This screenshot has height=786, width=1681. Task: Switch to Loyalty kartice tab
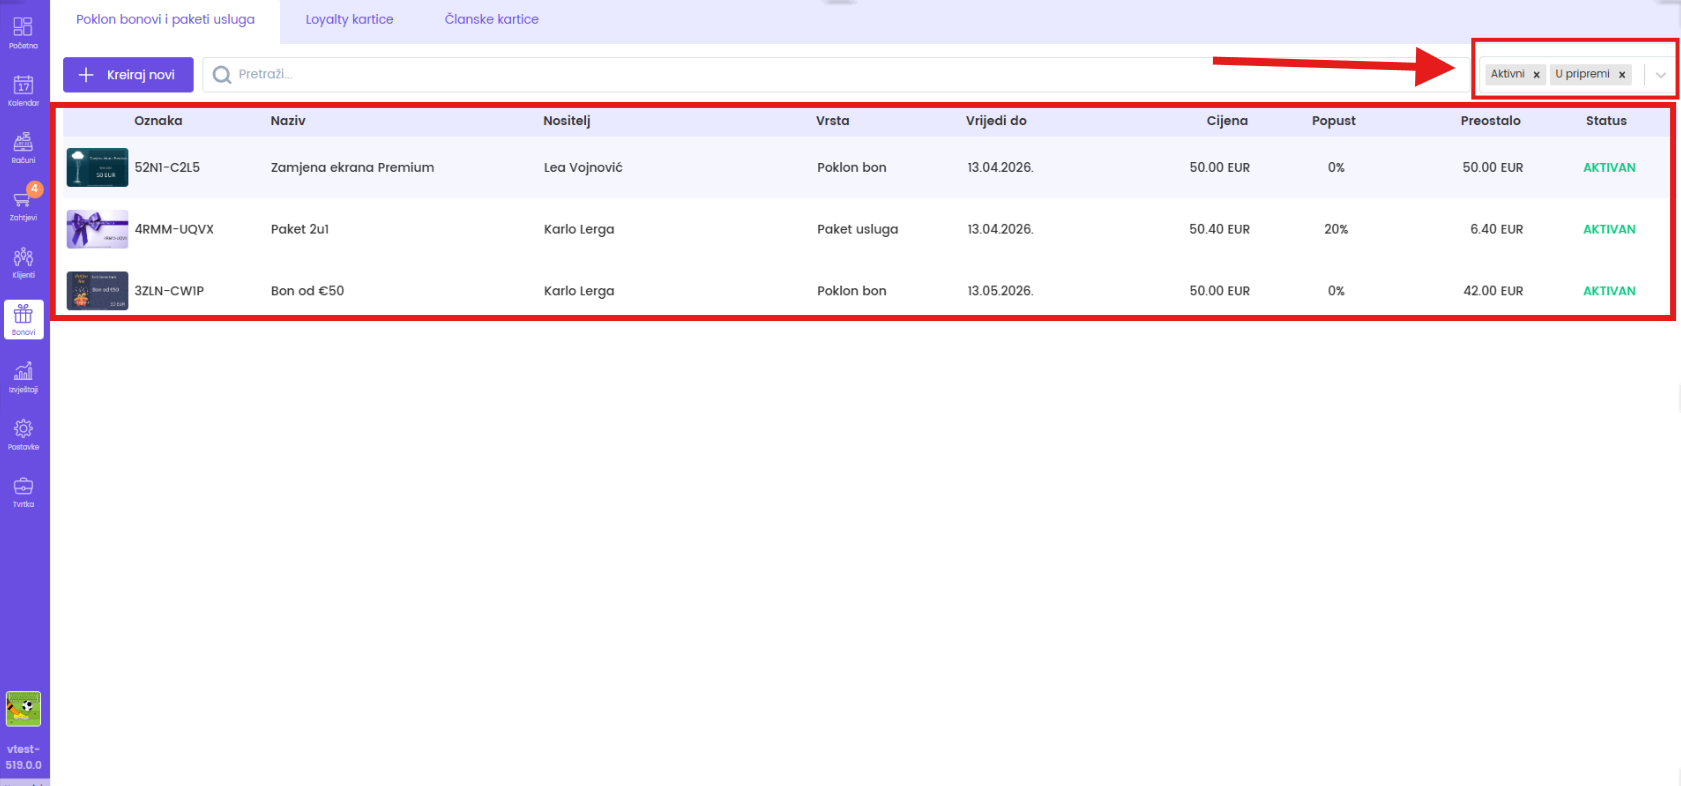[x=349, y=19]
